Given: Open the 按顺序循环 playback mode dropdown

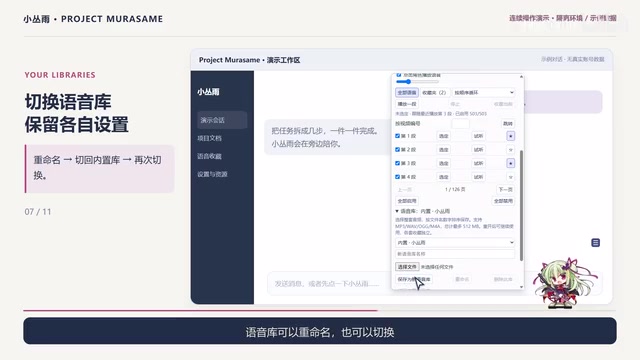Looking at the screenshot, I should click(x=483, y=93).
